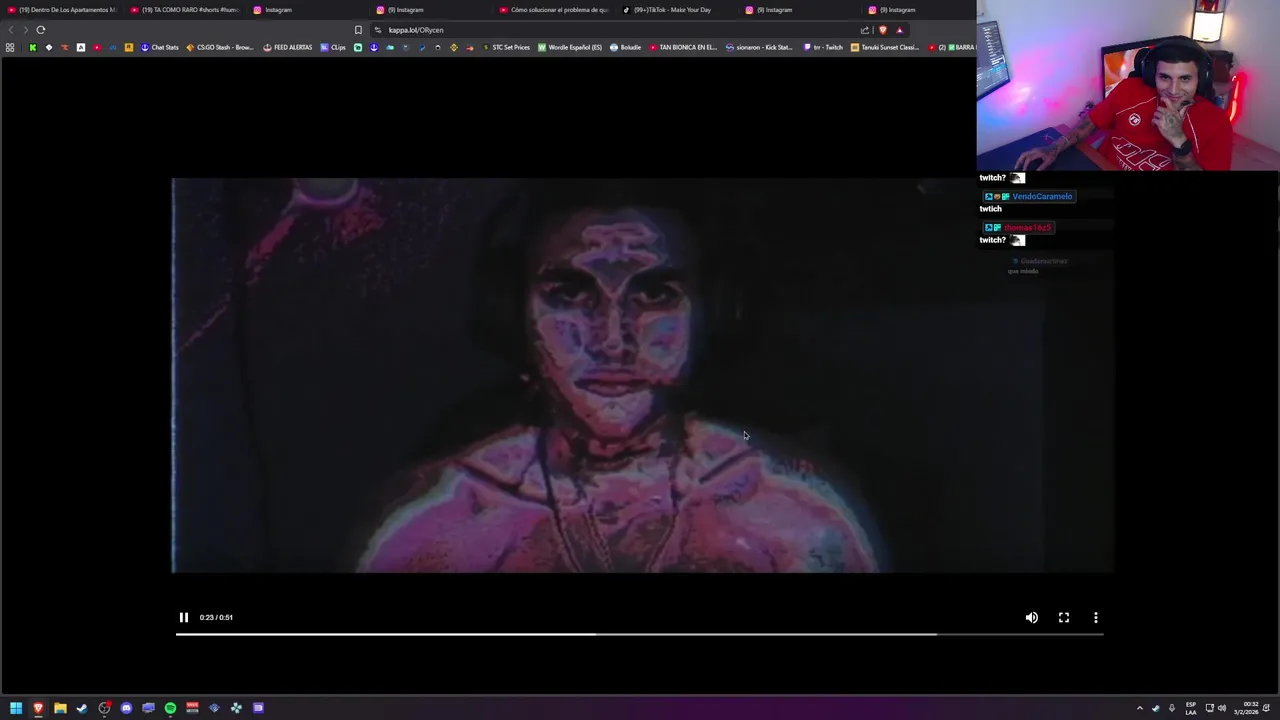This screenshot has height=720, width=1280.
Task: Enter fullscreen on the video
Action: tap(1064, 618)
